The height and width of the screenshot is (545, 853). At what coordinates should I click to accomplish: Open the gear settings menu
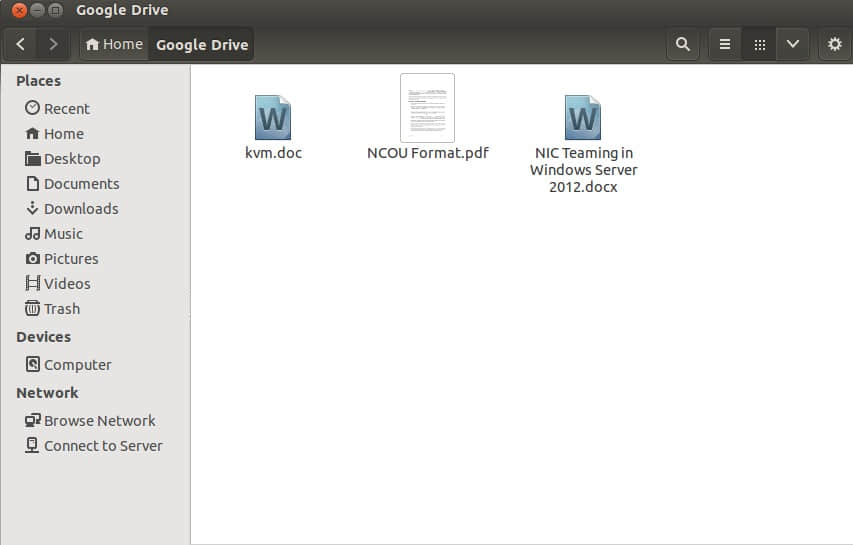tap(835, 44)
